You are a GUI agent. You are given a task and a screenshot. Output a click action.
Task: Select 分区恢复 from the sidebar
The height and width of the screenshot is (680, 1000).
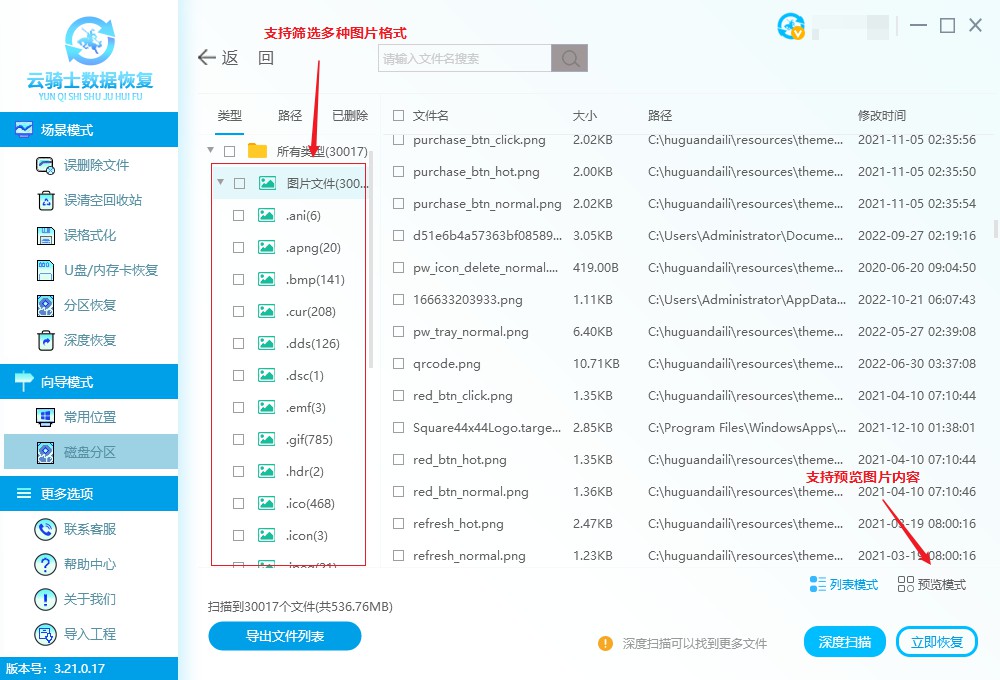point(90,305)
